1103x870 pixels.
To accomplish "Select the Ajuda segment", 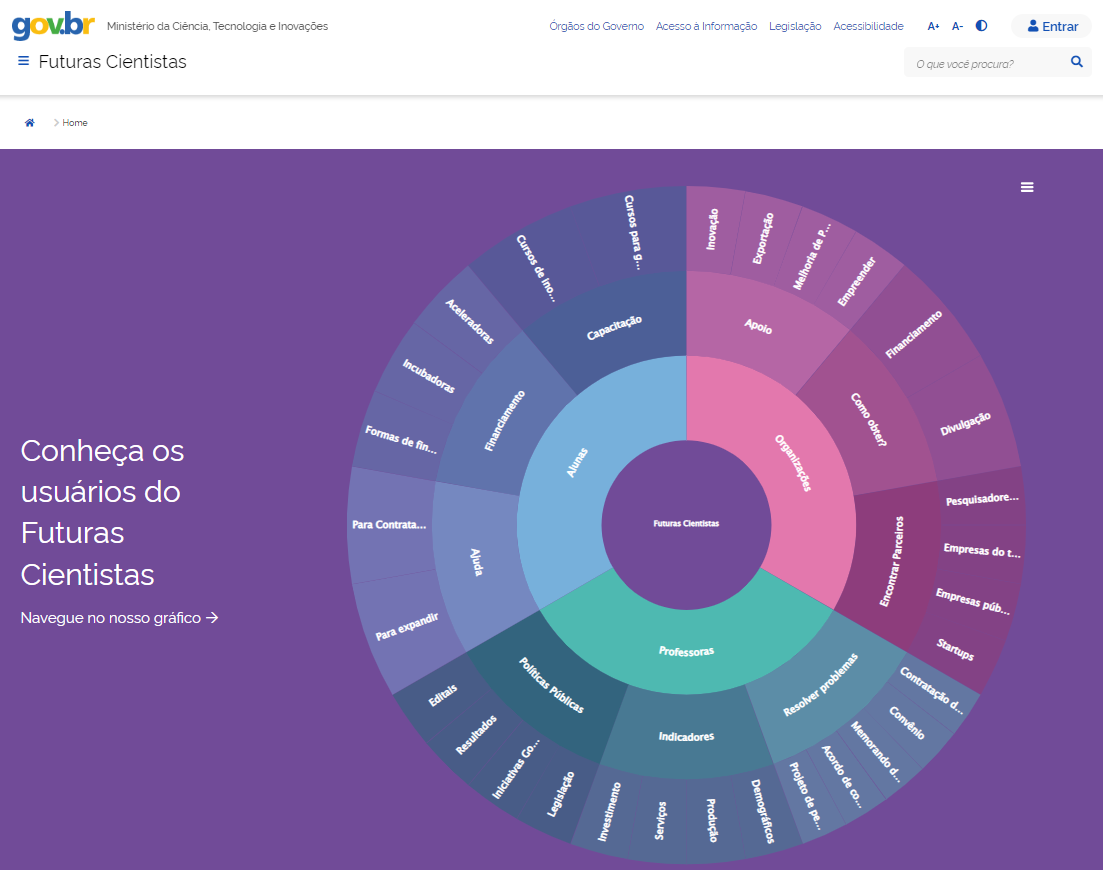I will 476,562.
